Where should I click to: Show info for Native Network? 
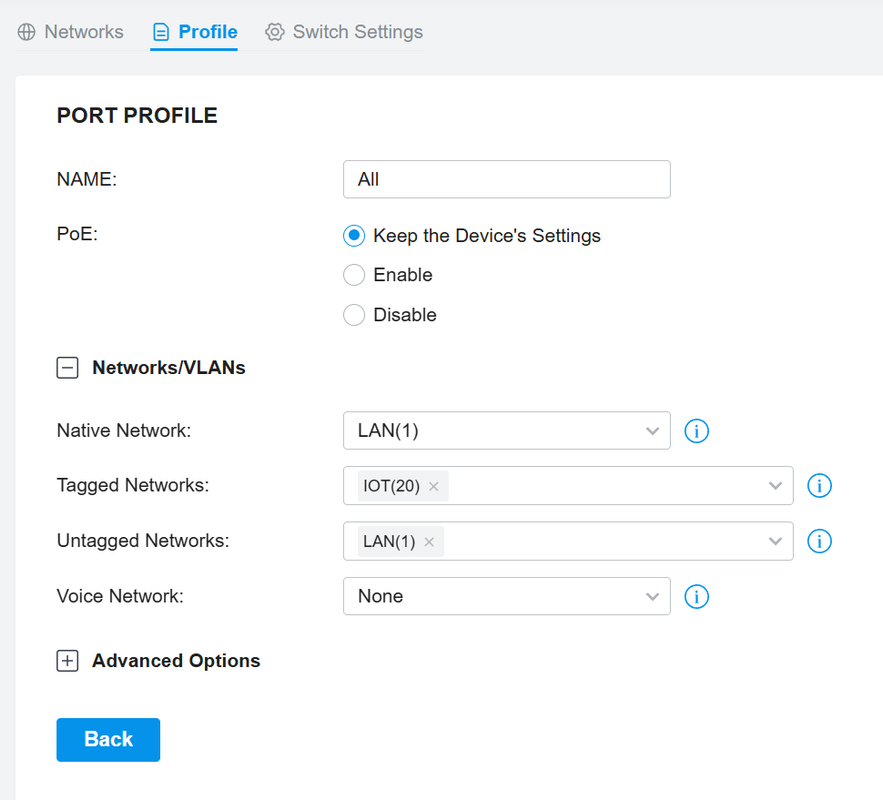pos(697,431)
